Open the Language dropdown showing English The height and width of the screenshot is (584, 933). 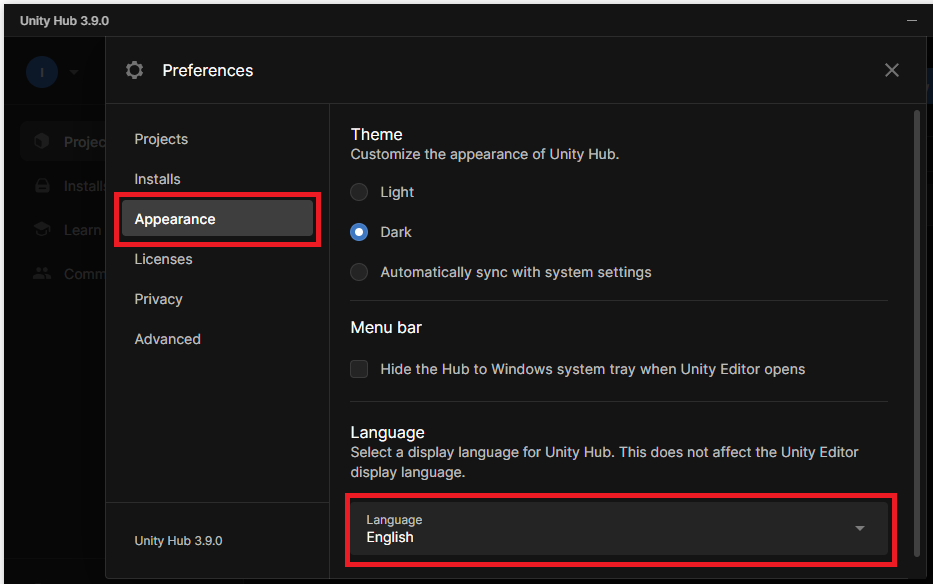pyautogui.click(x=619, y=529)
